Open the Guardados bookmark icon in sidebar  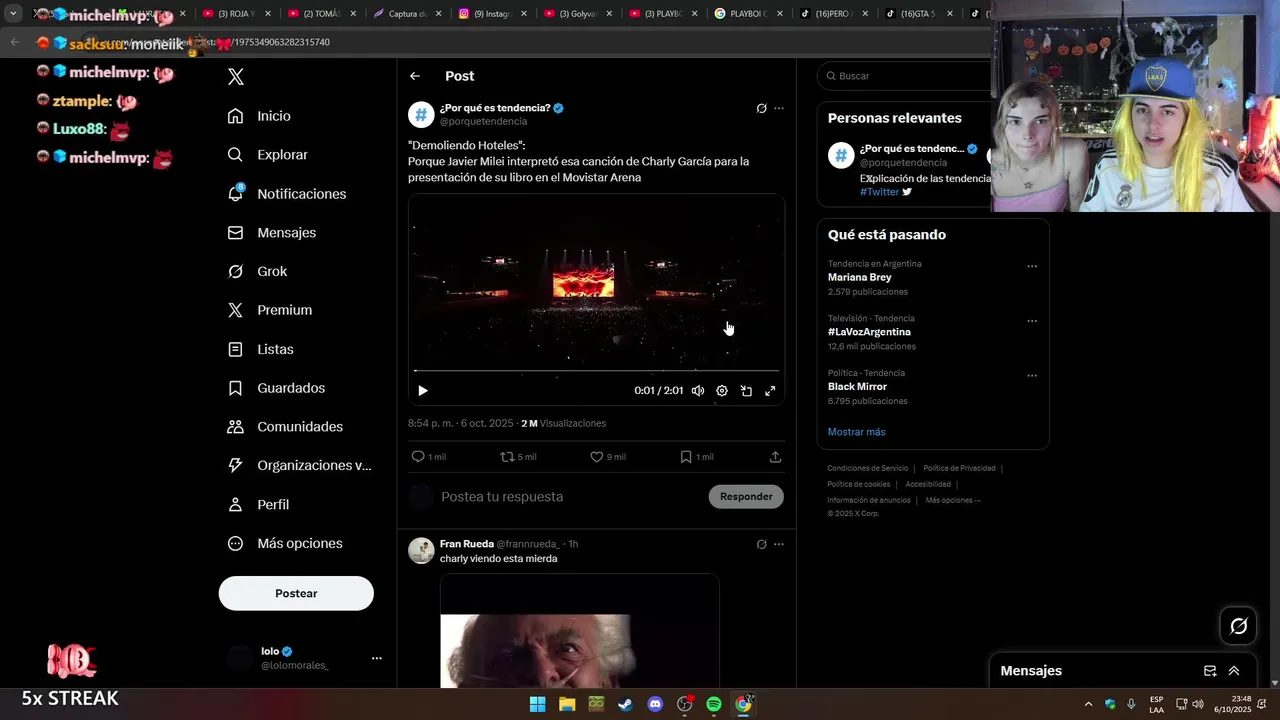(235, 388)
